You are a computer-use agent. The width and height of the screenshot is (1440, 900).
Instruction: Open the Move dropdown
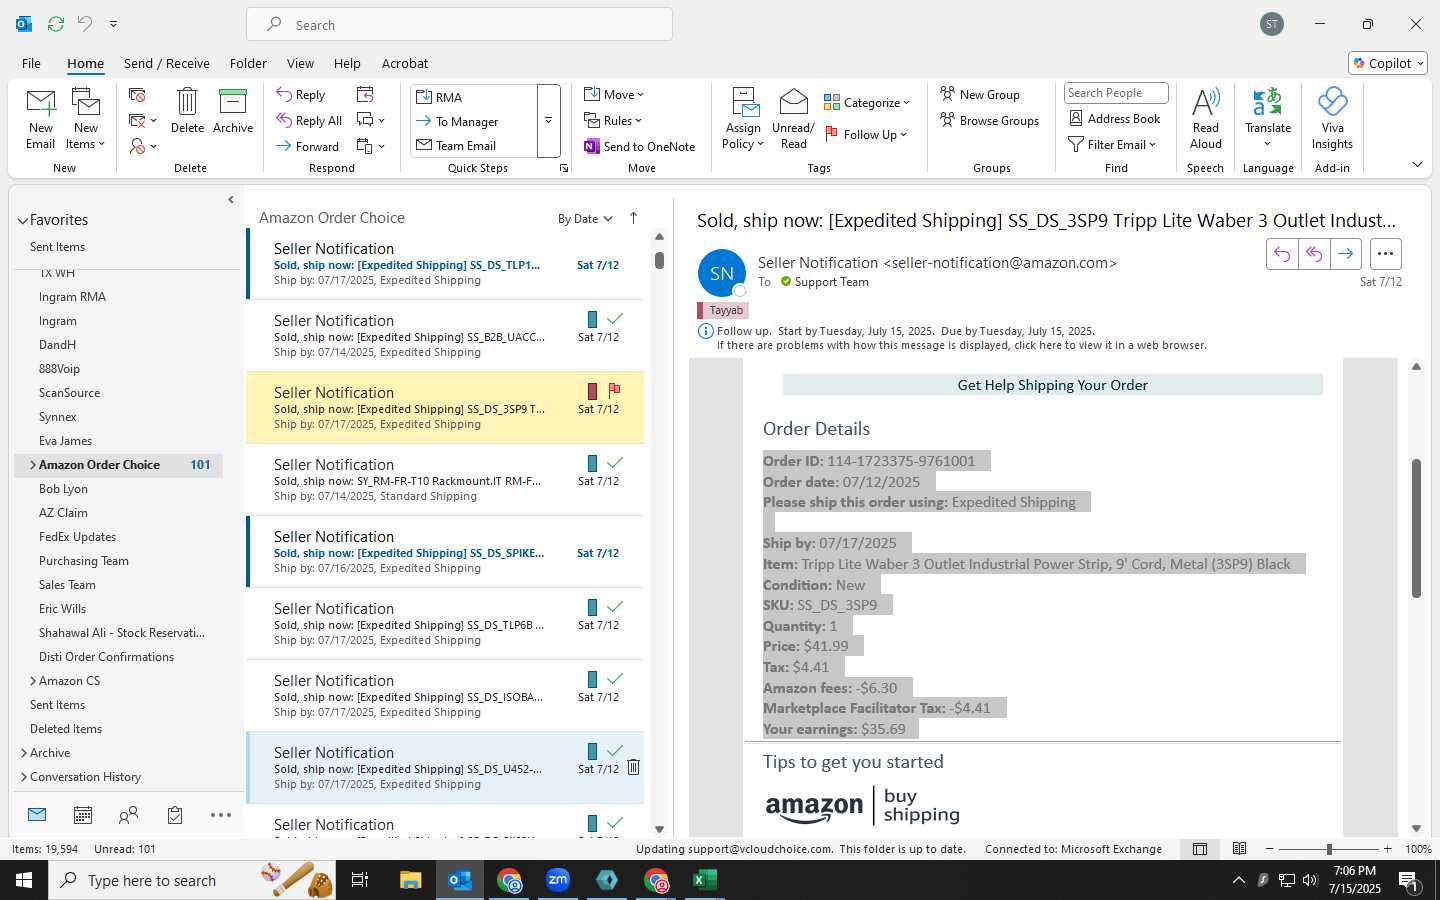[x=614, y=95]
